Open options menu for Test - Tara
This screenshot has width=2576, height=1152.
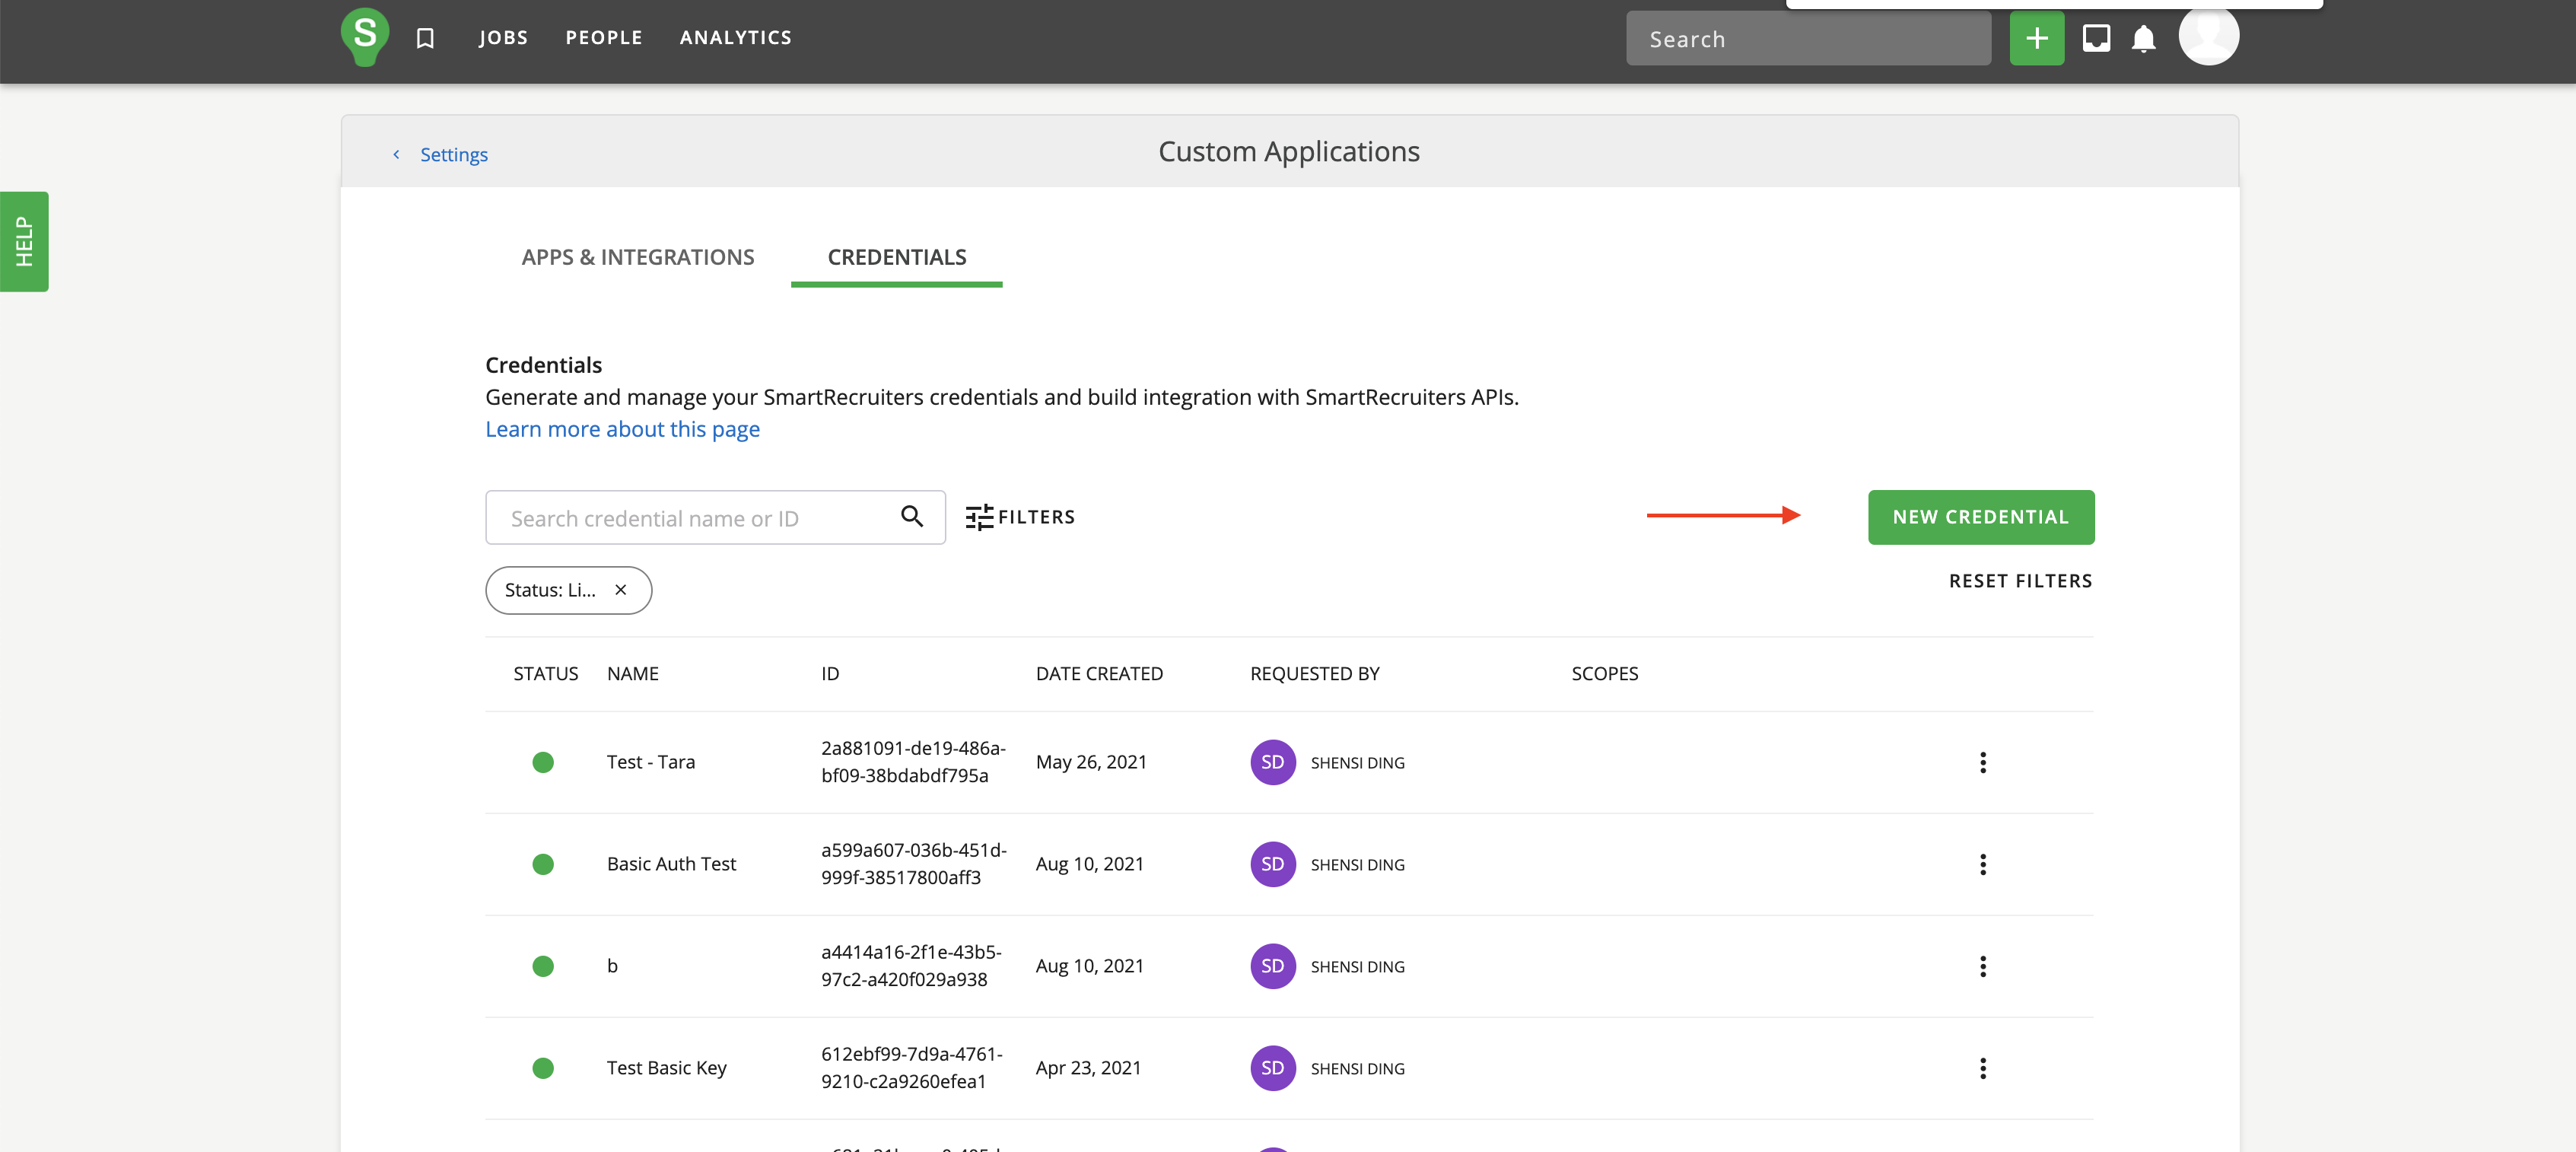click(1982, 762)
